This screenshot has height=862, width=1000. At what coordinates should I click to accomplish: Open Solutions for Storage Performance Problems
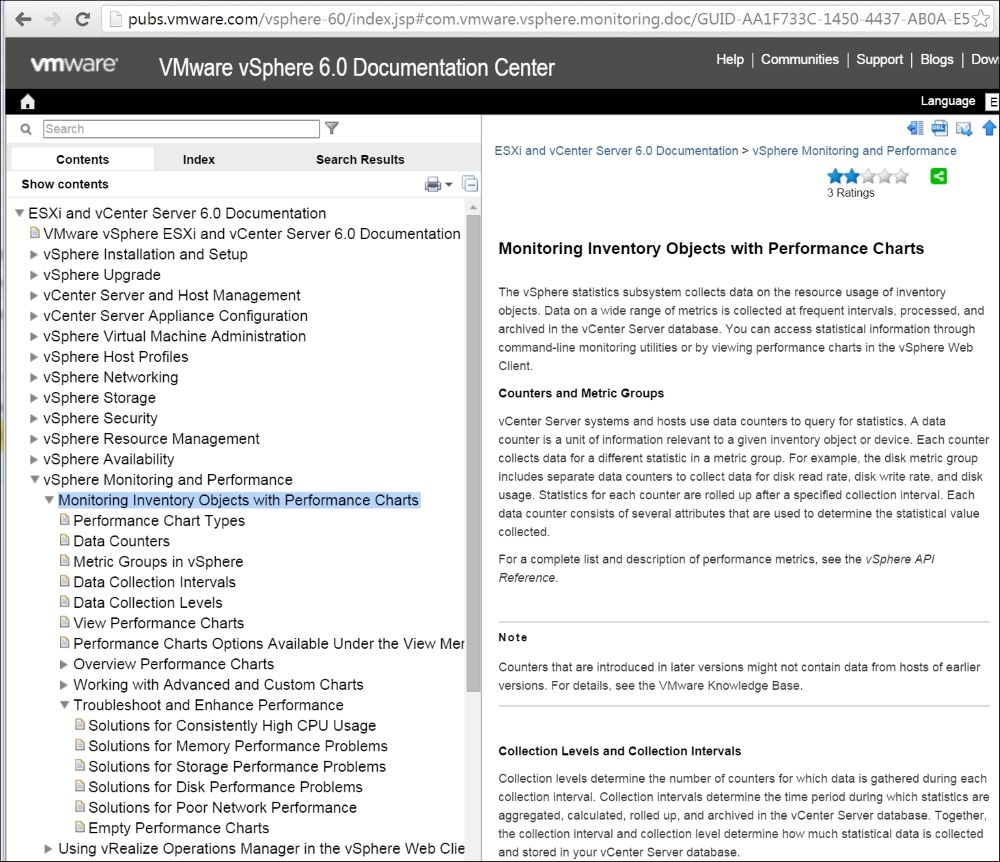pyautogui.click(x=237, y=766)
